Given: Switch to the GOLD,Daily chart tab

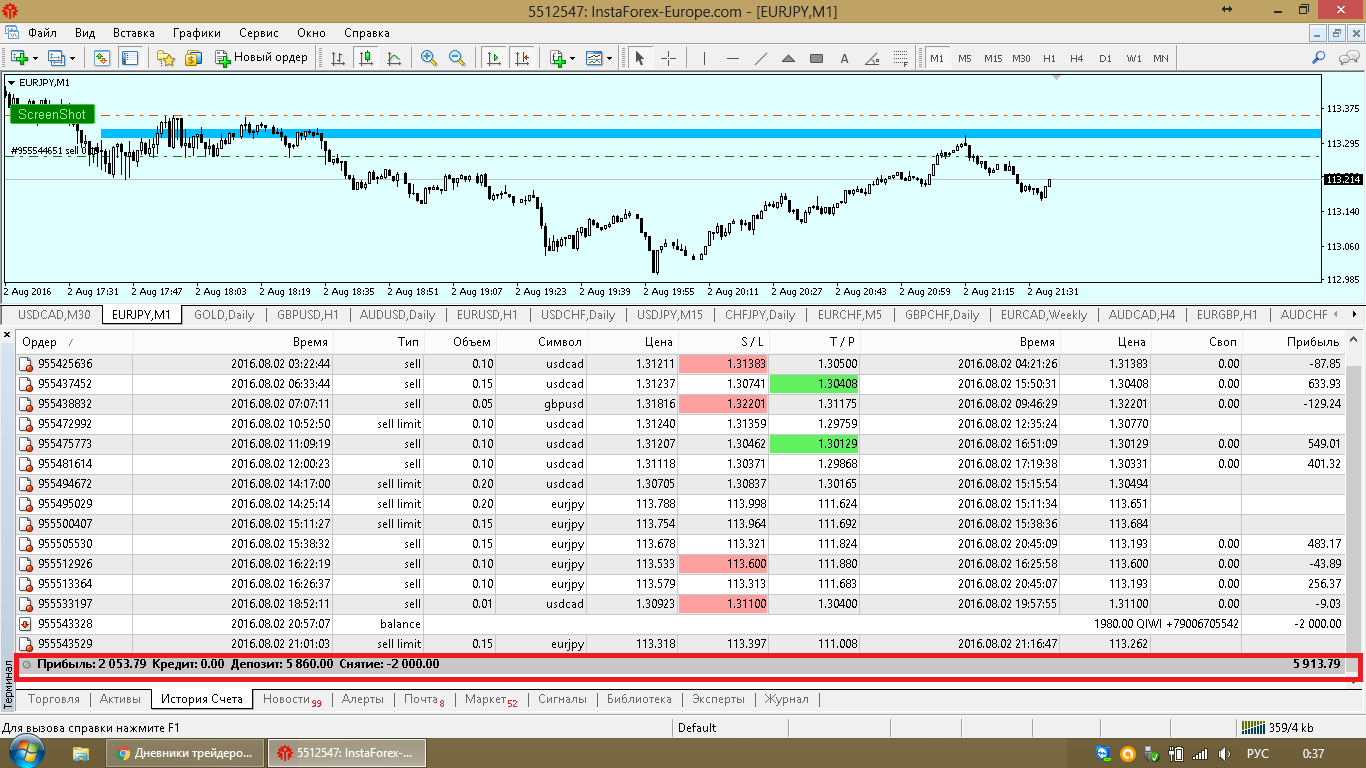Looking at the screenshot, I should (224, 315).
